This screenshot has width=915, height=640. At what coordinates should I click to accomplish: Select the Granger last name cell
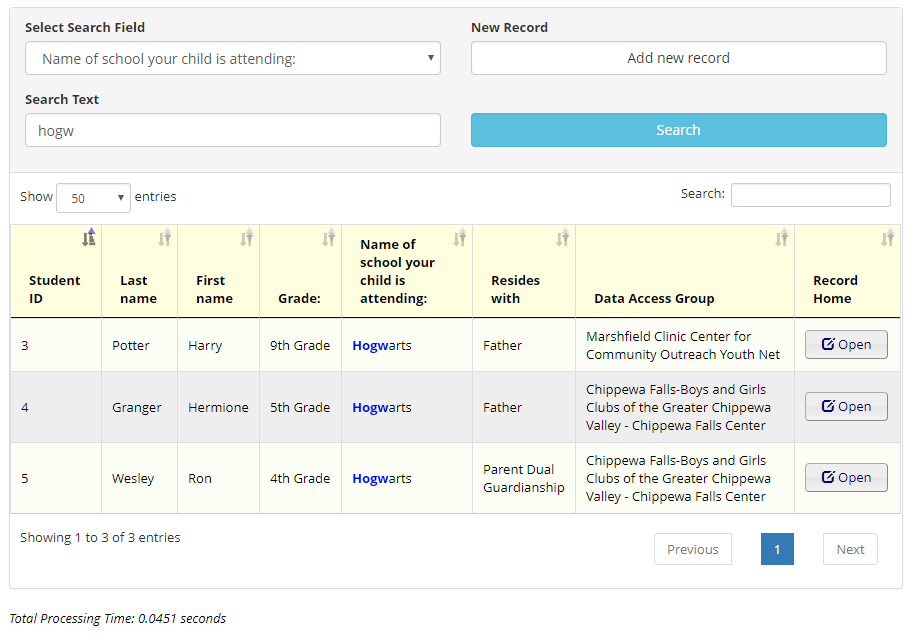(137, 407)
